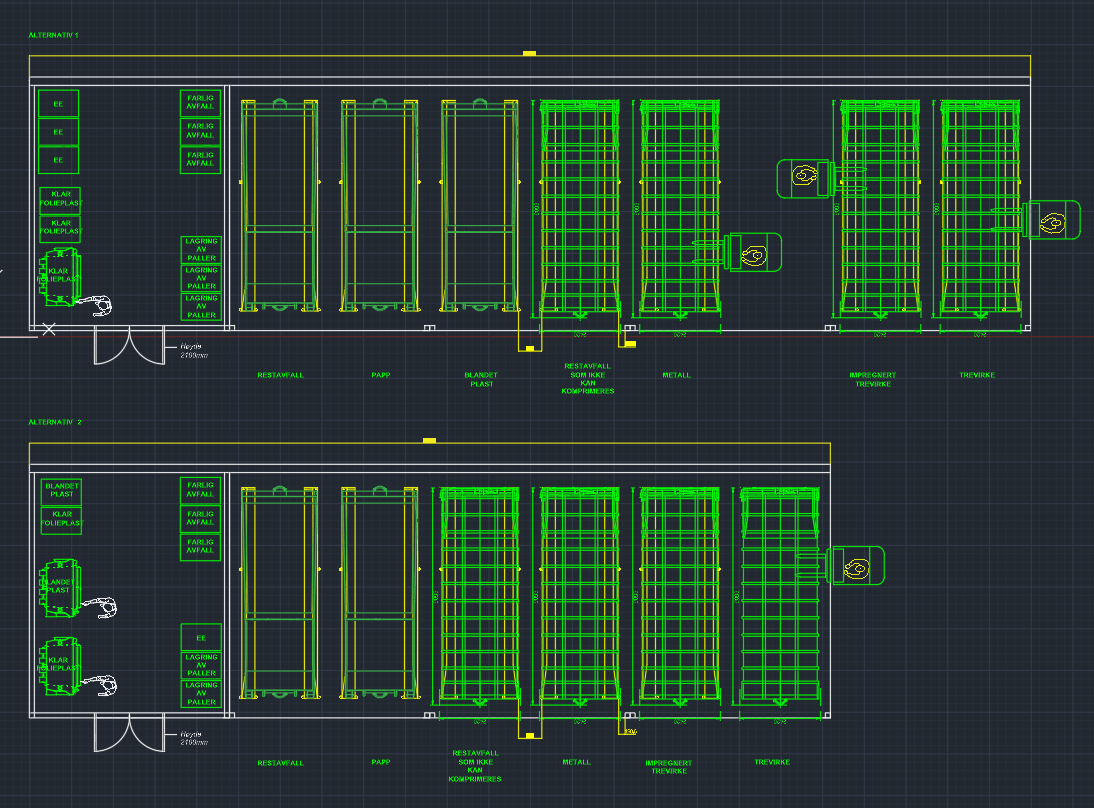Click the ALTERNATIV 2 title text
The height and width of the screenshot is (808, 1094).
point(55,422)
